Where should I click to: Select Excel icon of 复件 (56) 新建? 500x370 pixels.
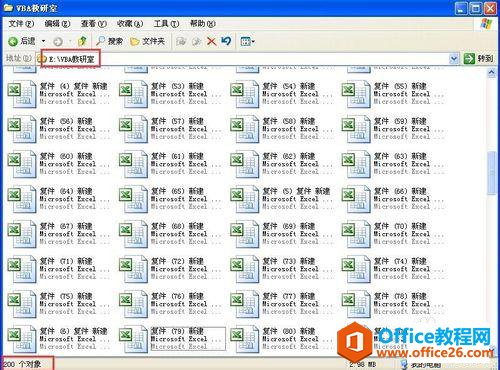(x=22, y=129)
